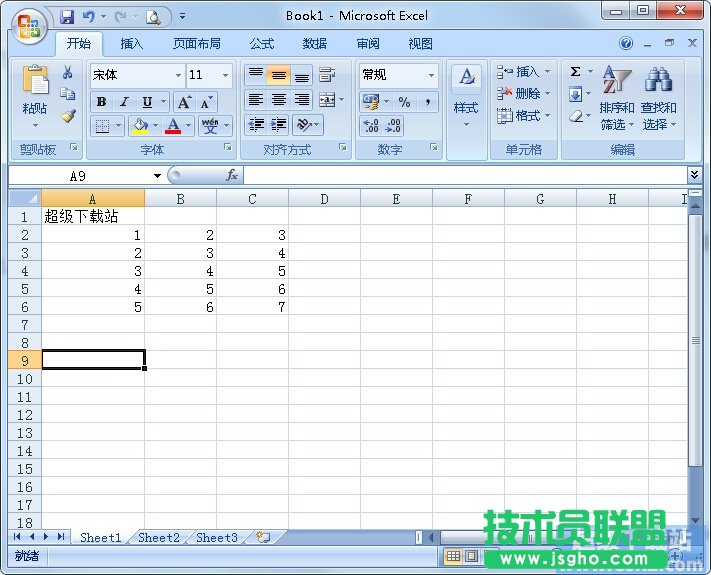The image size is (711, 575).
Task: Merge and center cells
Action: click(x=327, y=100)
